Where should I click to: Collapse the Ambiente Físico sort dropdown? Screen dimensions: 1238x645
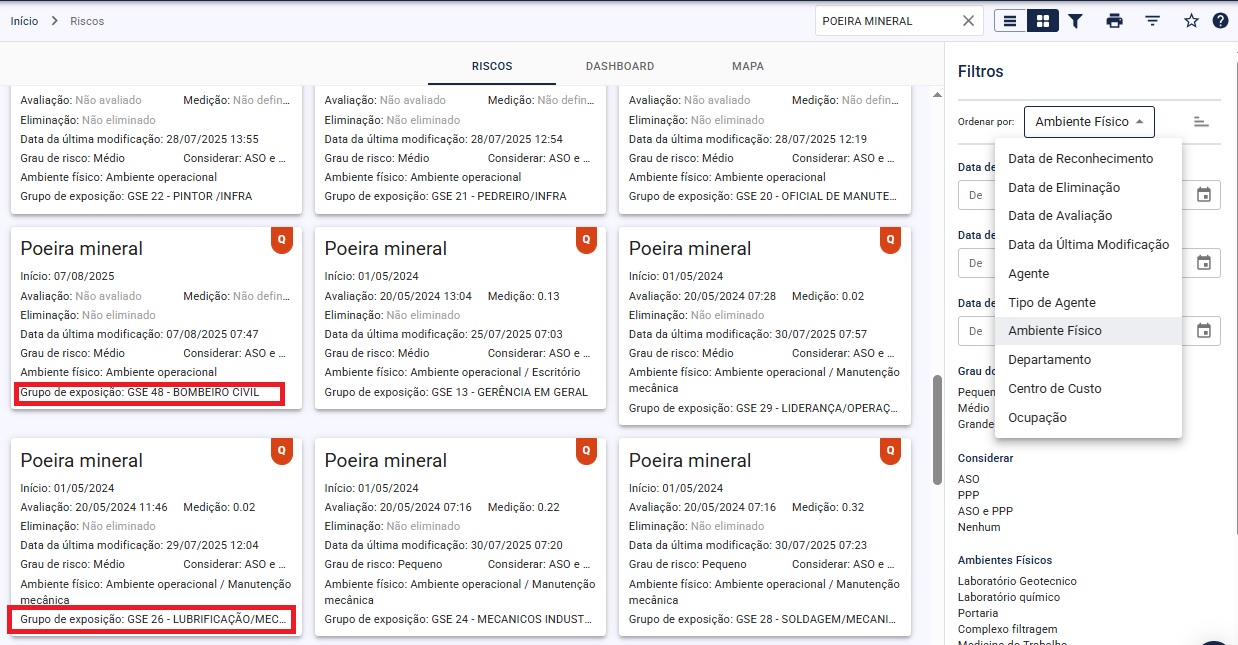[1088, 122]
